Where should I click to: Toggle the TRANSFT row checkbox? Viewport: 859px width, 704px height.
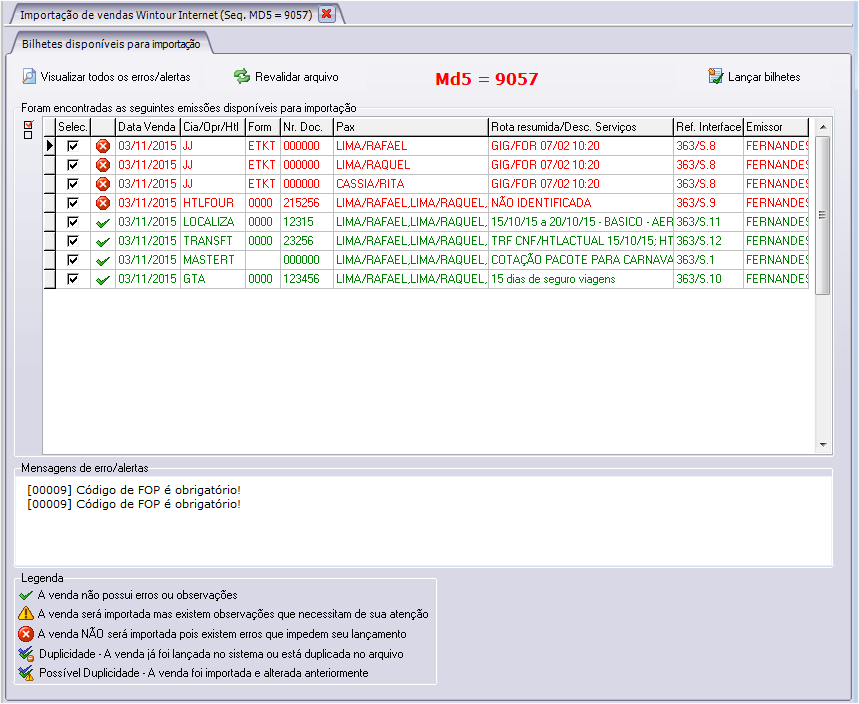point(72,241)
